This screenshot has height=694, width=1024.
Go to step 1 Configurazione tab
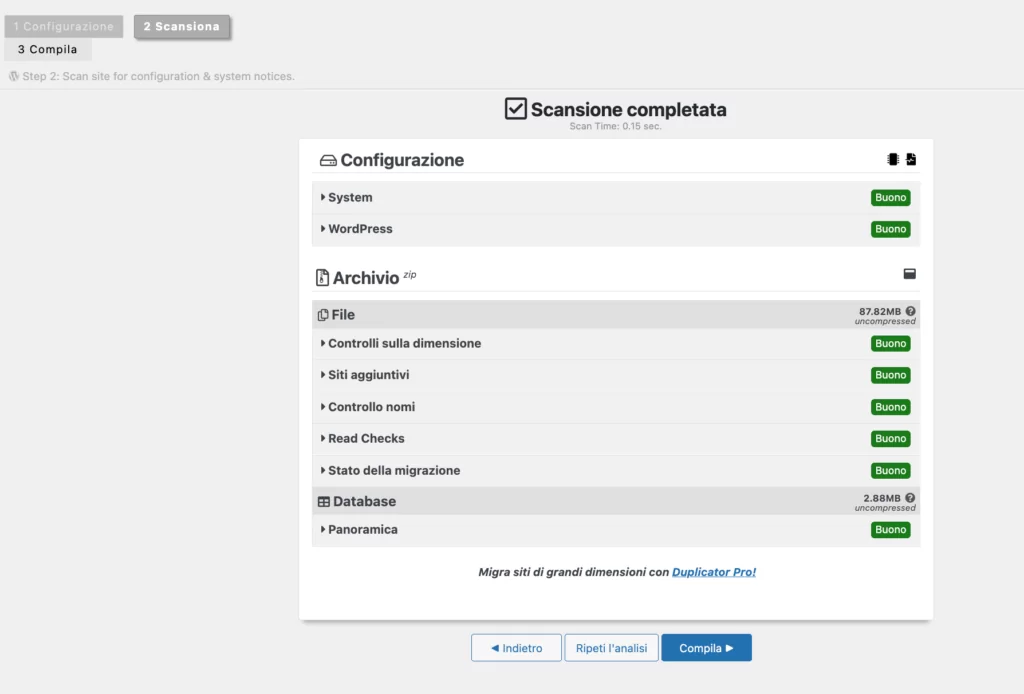click(x=64, y=27)
